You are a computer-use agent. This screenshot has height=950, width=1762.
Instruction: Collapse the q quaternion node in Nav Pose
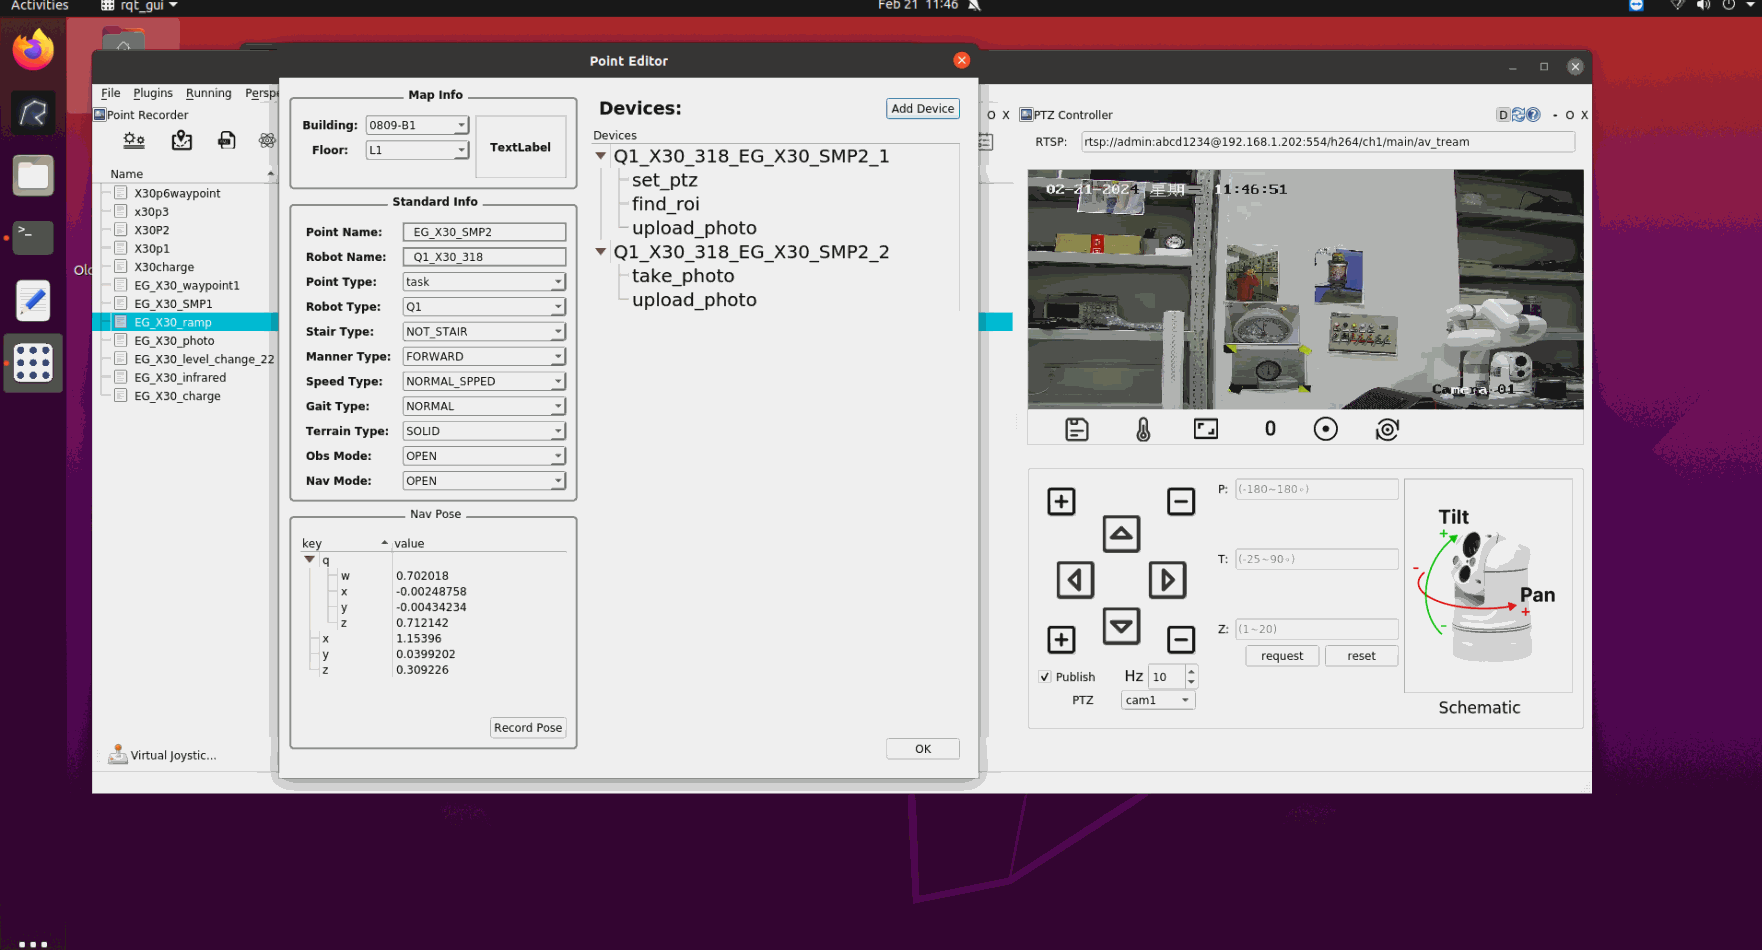coord(310,560)
